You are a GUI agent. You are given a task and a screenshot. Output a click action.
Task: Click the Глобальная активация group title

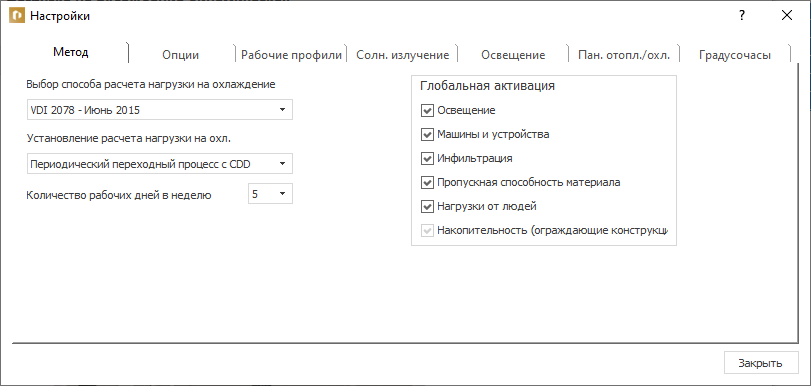487,86
